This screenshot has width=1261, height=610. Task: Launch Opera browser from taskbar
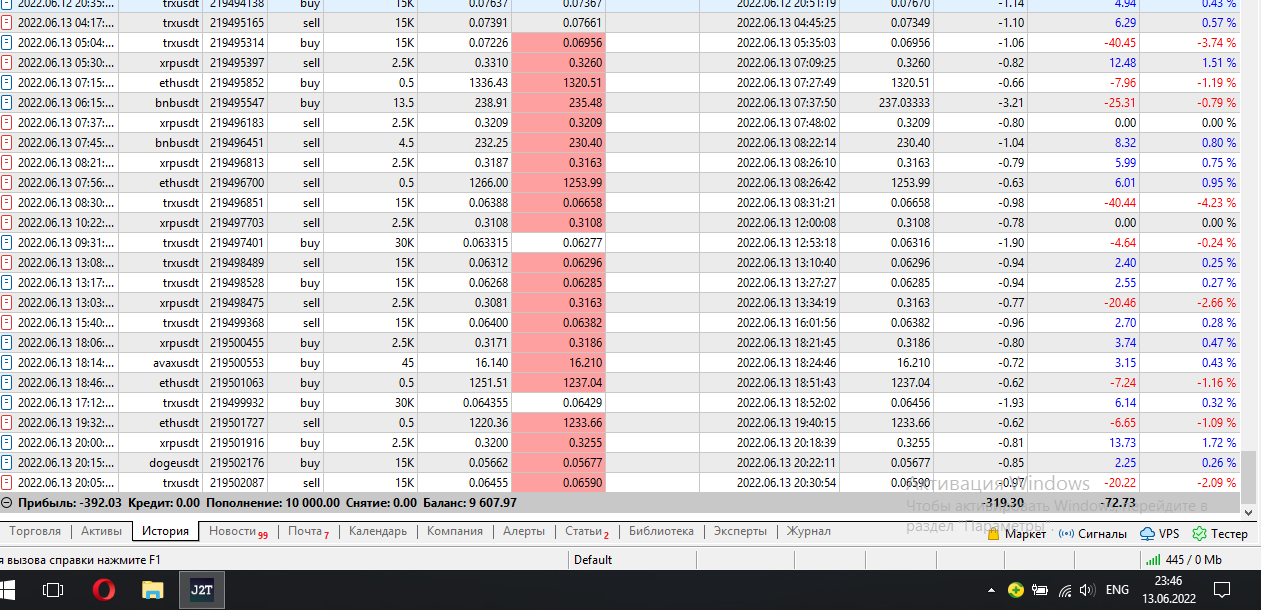click(x=103, y=590)
